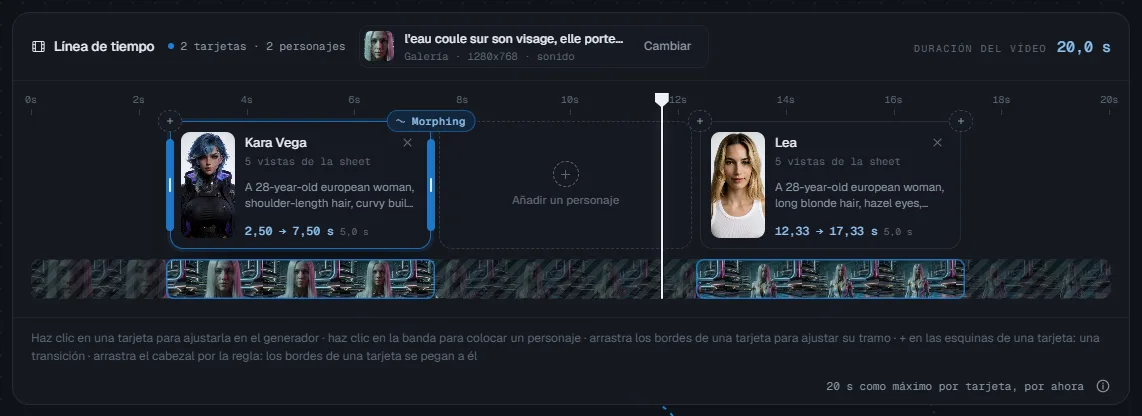Click the circled plus in the Añadir un personaje slot

point(565,175)
